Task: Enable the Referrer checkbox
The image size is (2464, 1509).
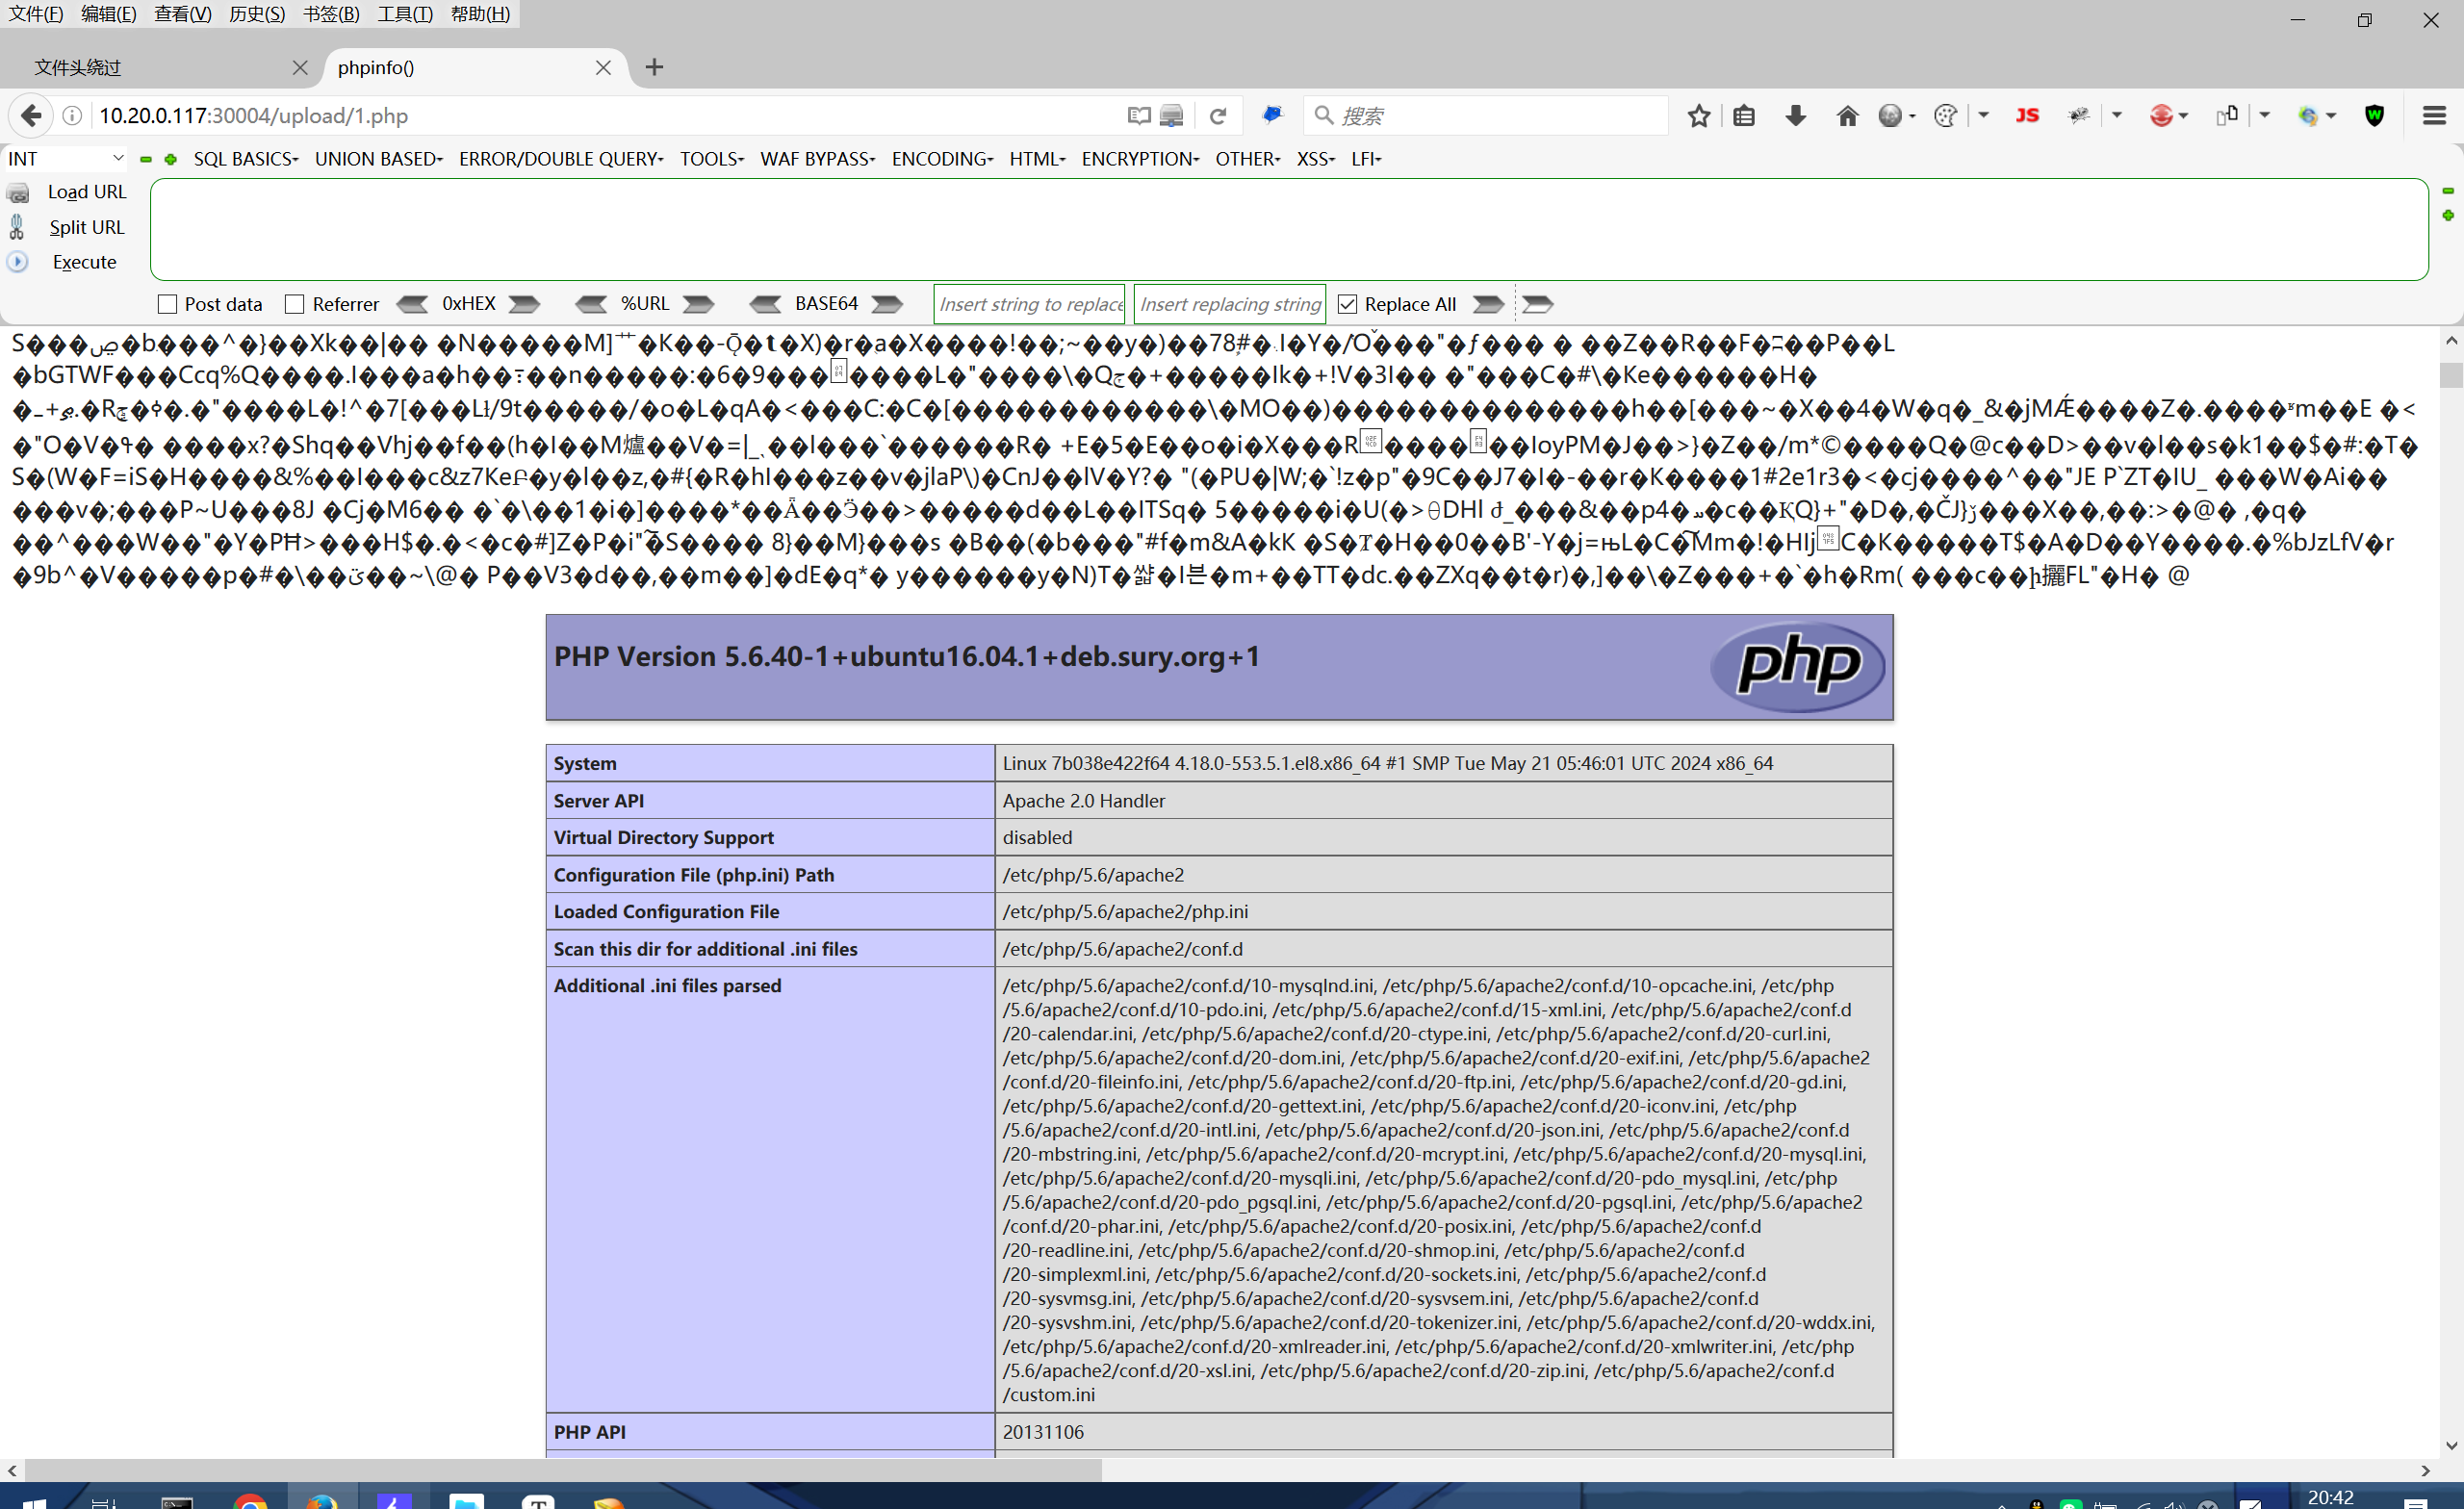Action: pos(295,304)
